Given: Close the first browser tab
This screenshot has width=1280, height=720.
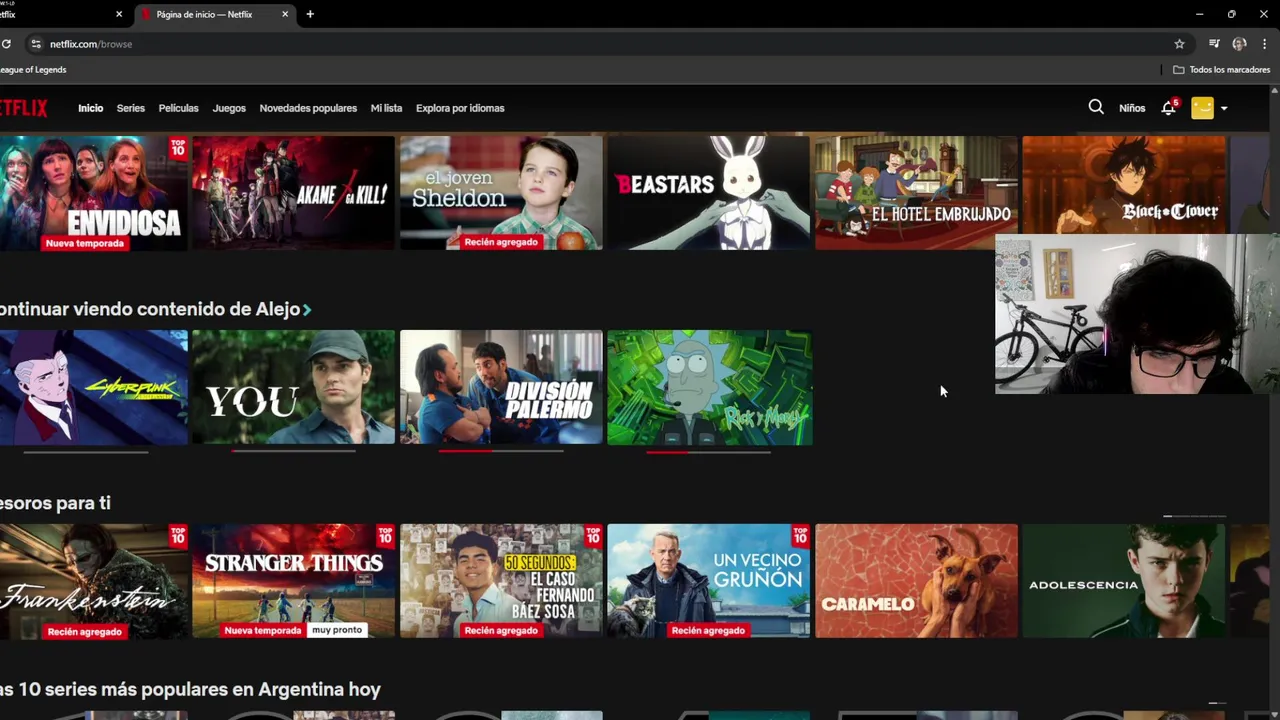Looking at the screenshot, I should [119, 14].
